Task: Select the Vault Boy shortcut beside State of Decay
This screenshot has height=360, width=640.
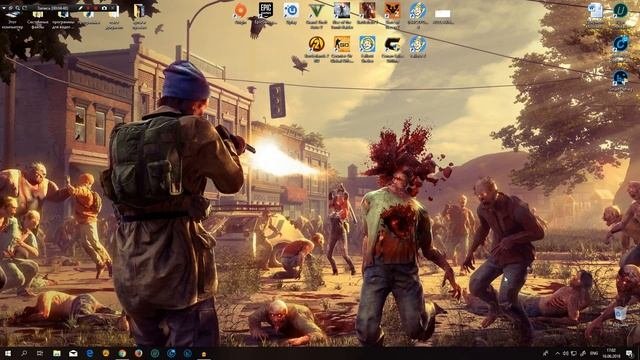Action: (418, 15)
